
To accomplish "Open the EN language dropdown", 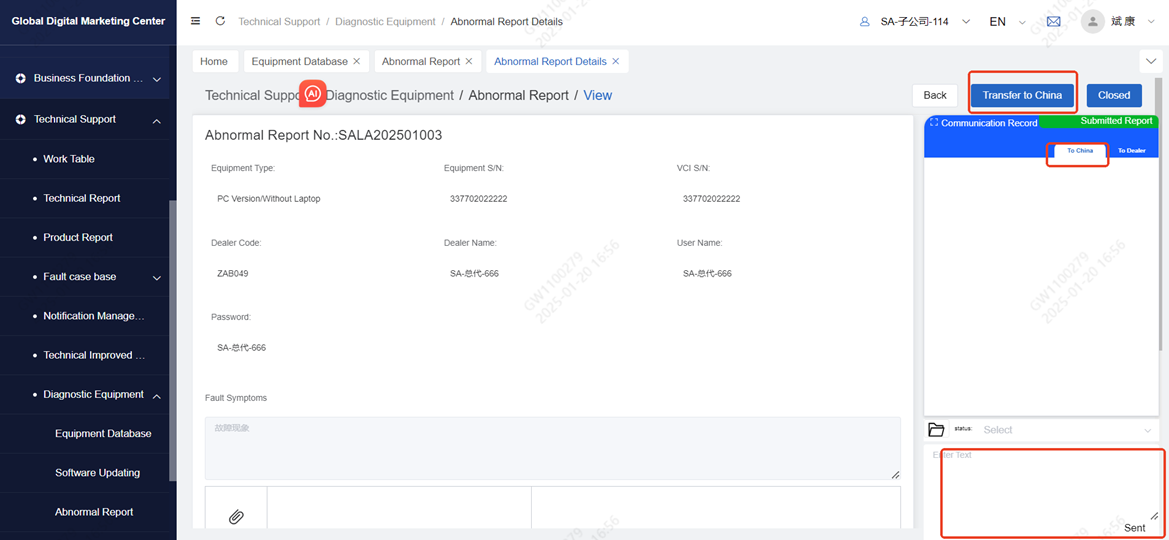I will (x=1006, y=21).
